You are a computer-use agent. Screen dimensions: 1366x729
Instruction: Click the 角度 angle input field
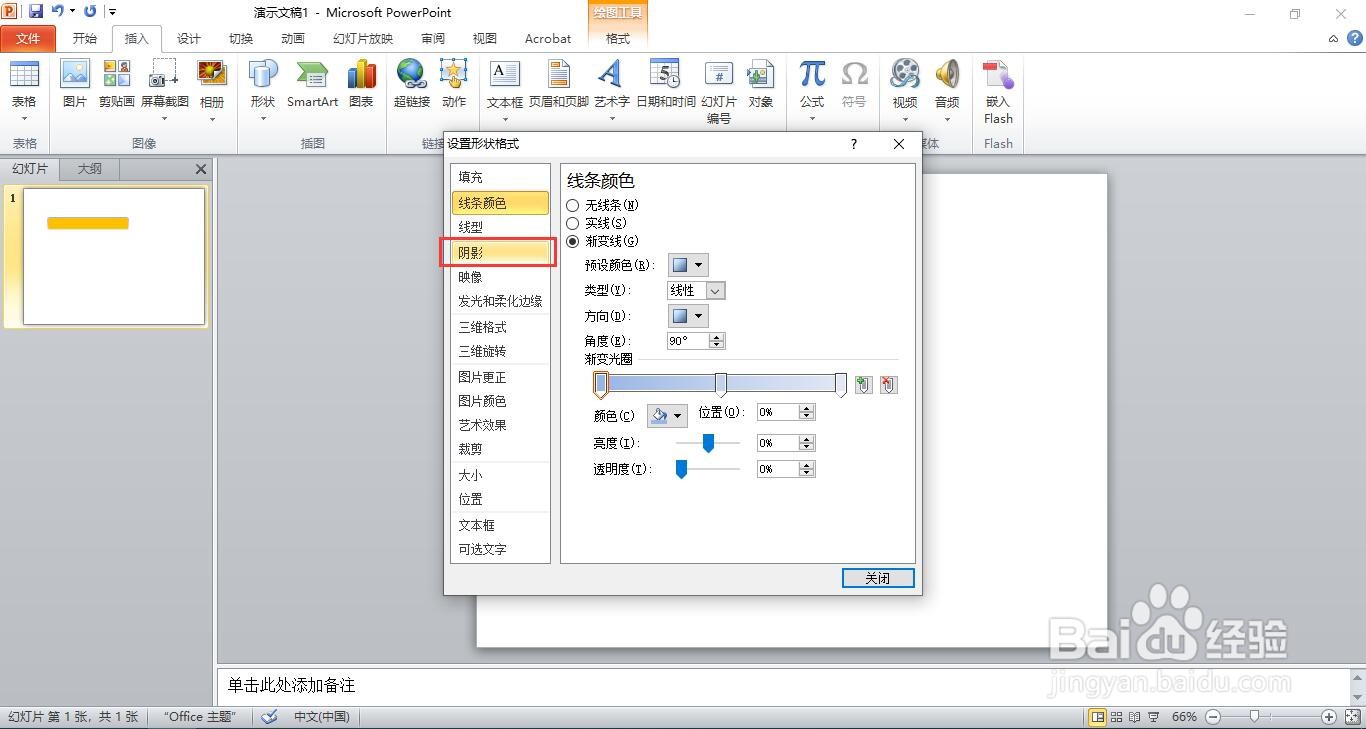coord(688,341)
